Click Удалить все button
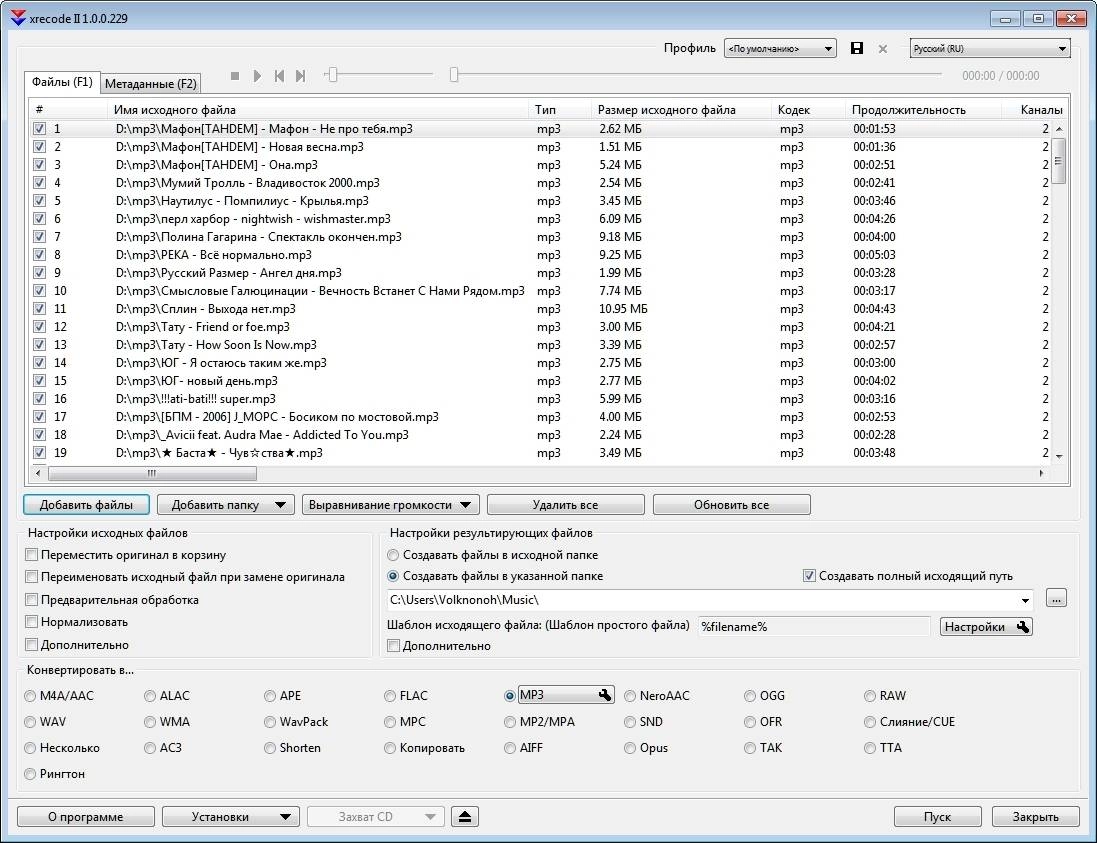The image size is (1097, 843). pyautogui.click(x=565, y=505)
